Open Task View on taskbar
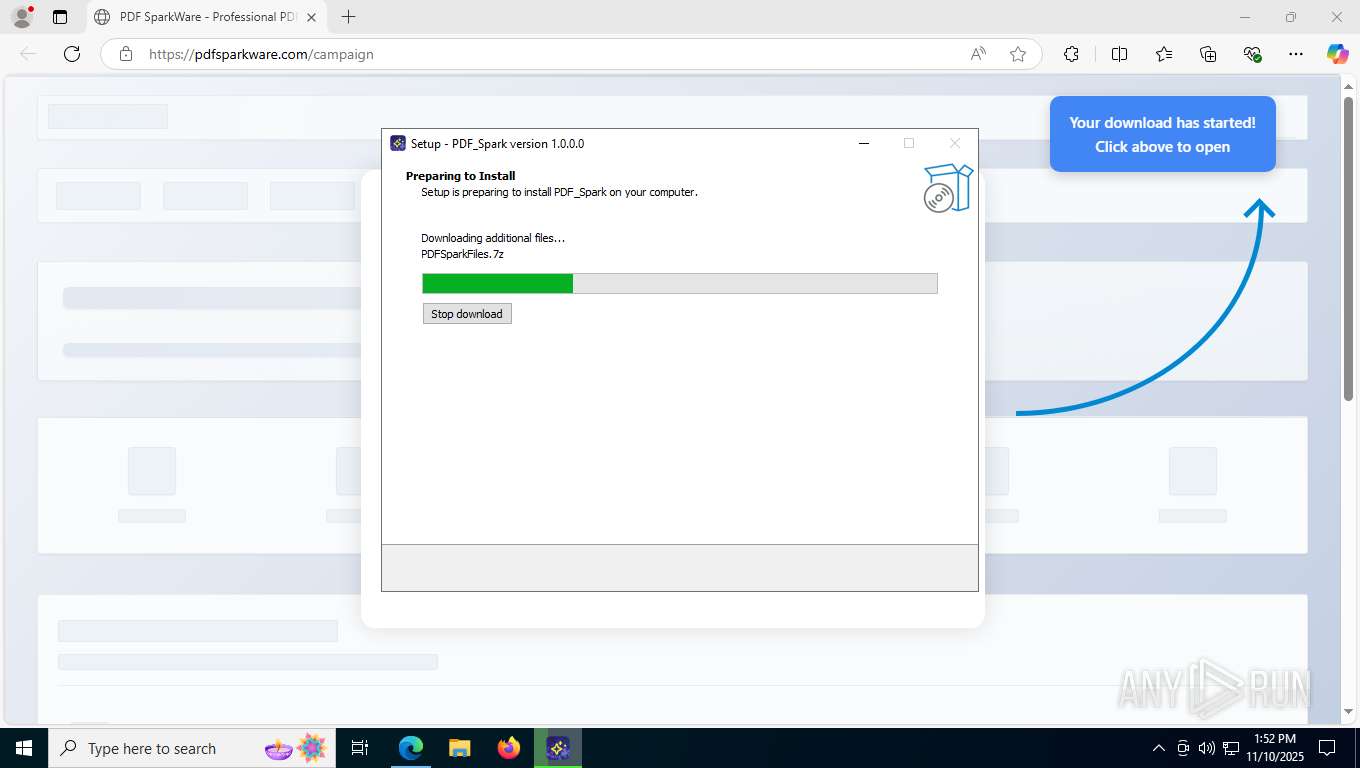 (360, 748)
